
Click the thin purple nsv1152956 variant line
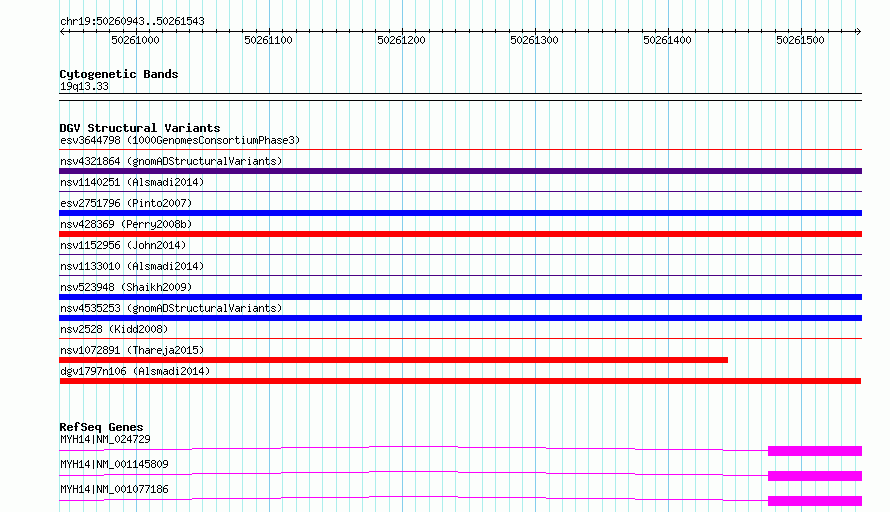[460, 255]
